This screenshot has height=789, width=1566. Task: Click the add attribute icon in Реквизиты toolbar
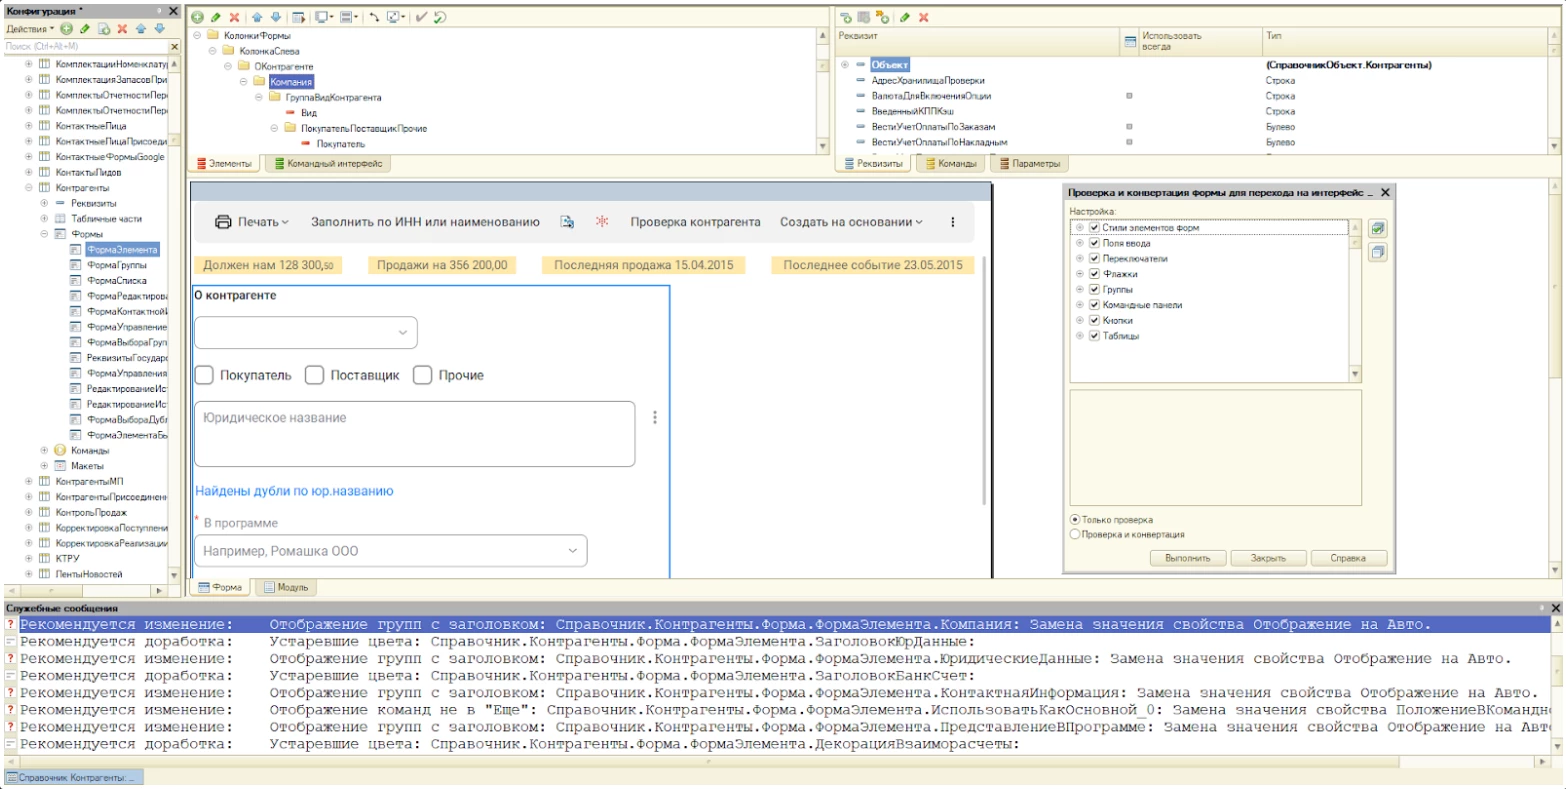pyautogui.click(x=846, y=18)
